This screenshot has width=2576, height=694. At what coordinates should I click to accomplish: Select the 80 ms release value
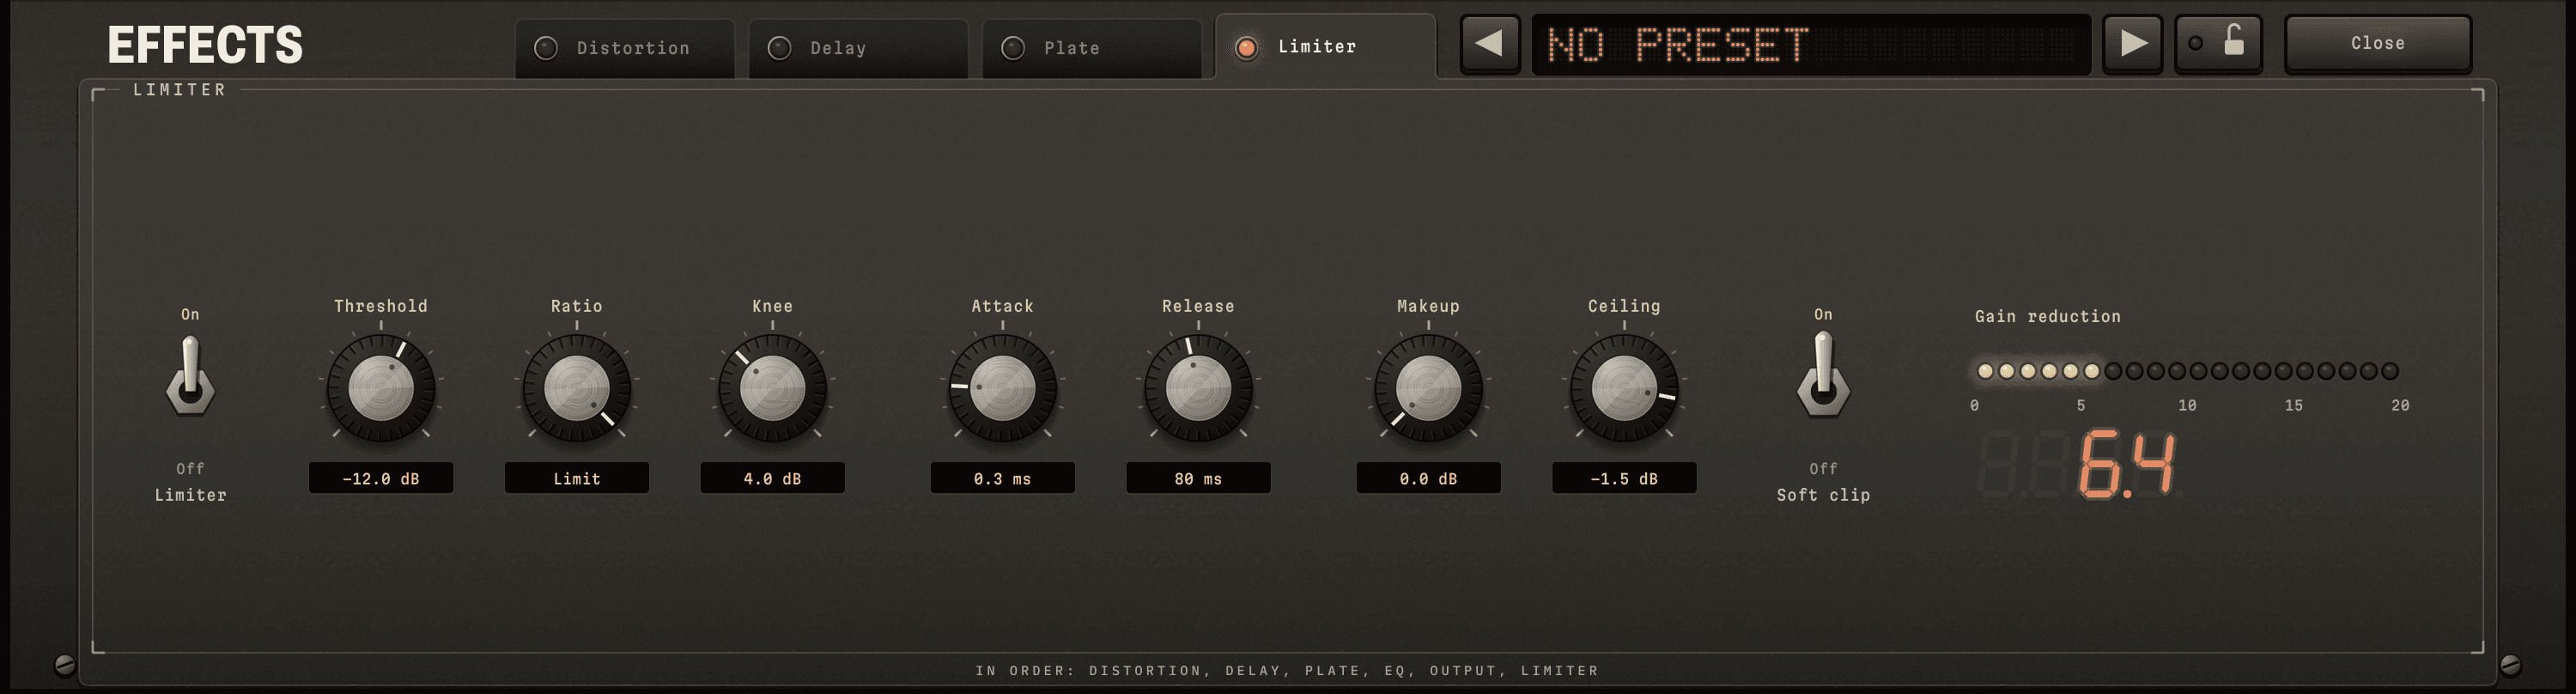[1199, 478]
